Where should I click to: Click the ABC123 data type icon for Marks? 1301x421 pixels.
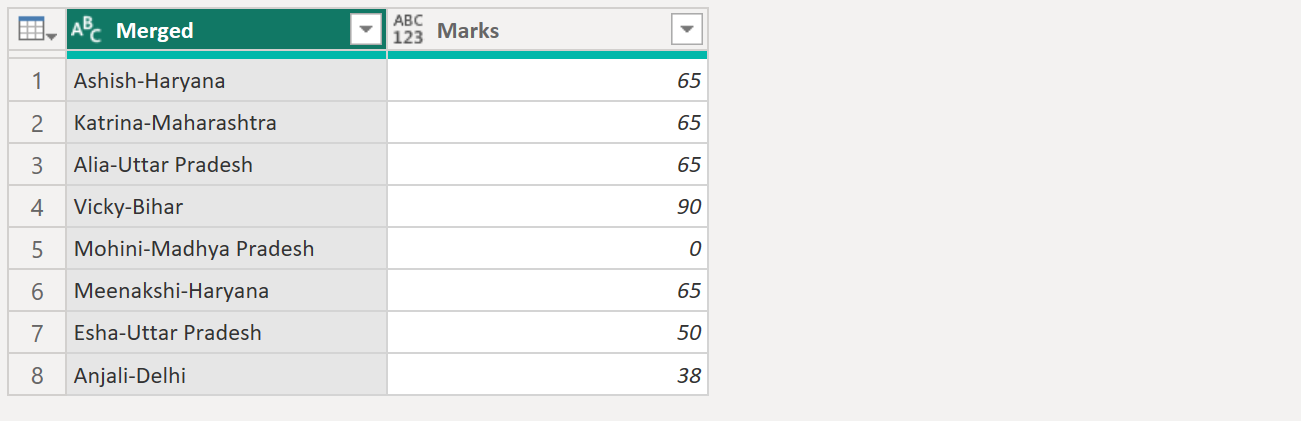(x=408, y=31)
